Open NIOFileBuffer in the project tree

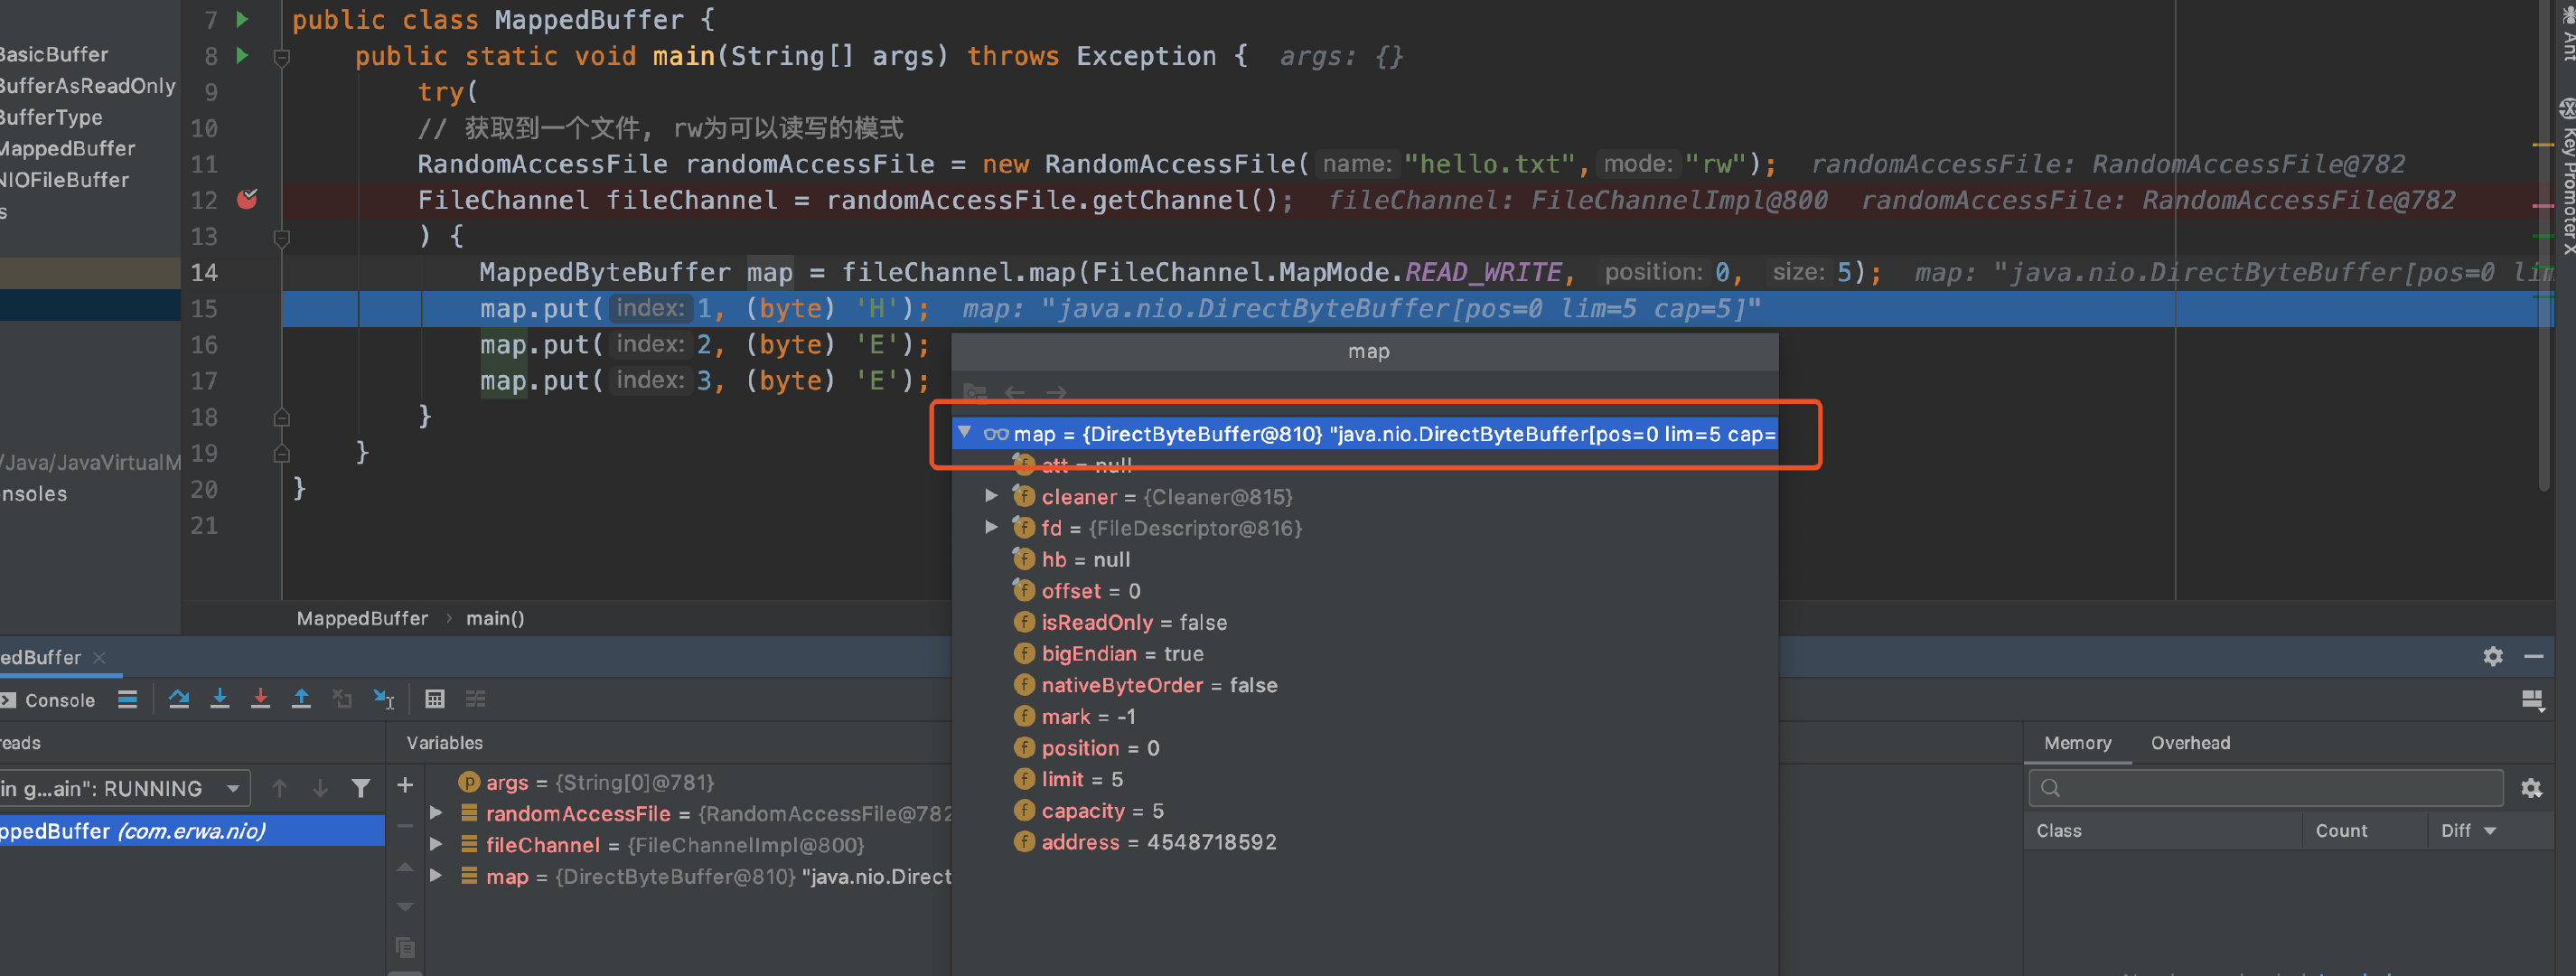[x=65, y=180]
